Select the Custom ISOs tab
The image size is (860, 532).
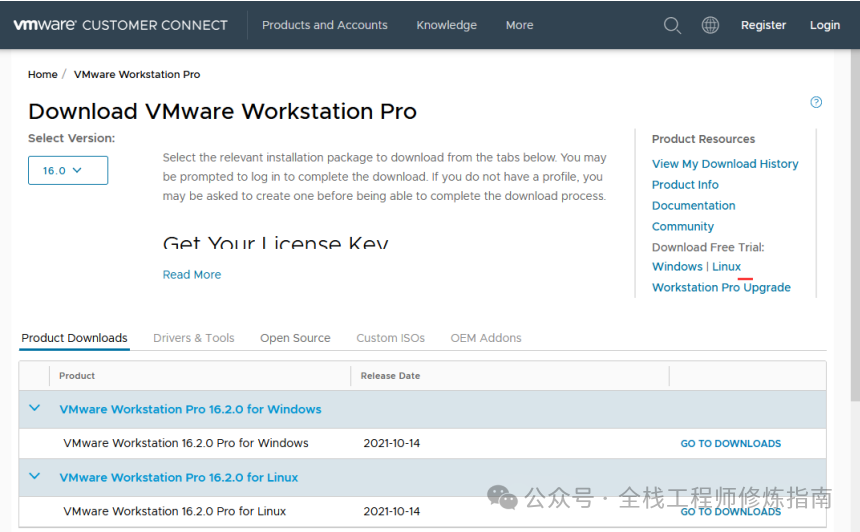point(390,338)
